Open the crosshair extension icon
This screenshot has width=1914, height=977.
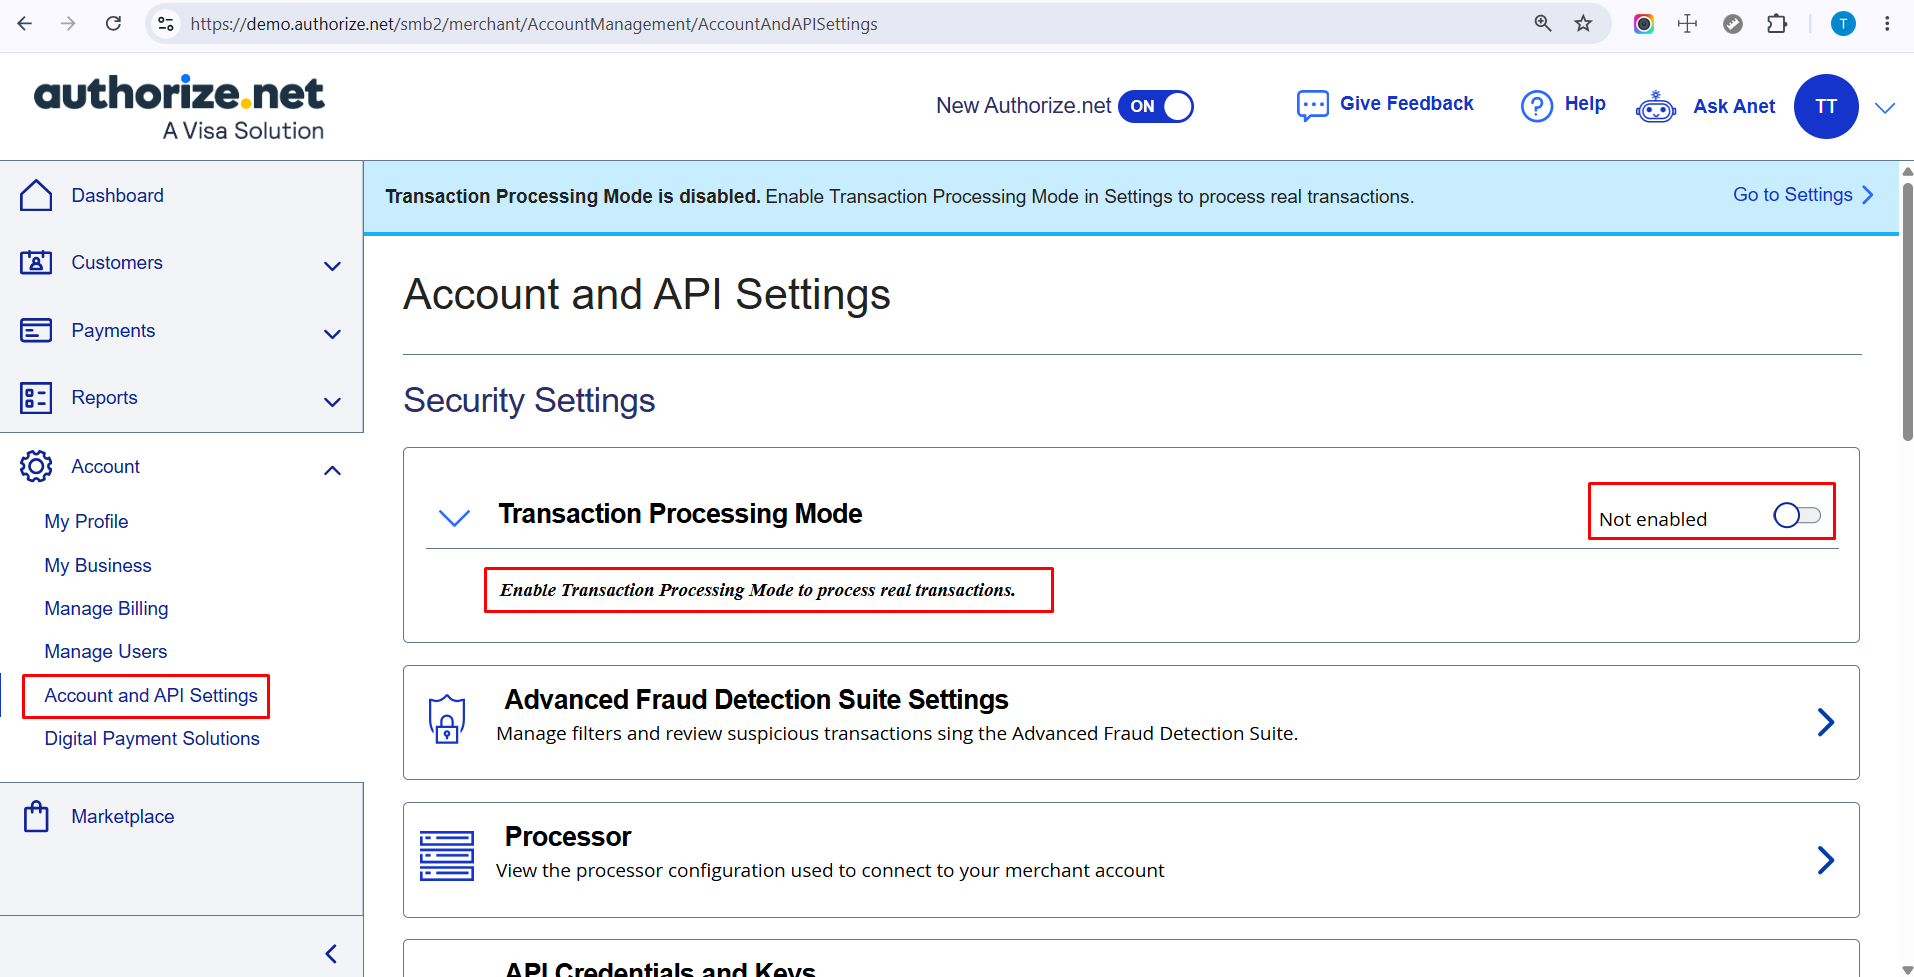point(1687,23)
